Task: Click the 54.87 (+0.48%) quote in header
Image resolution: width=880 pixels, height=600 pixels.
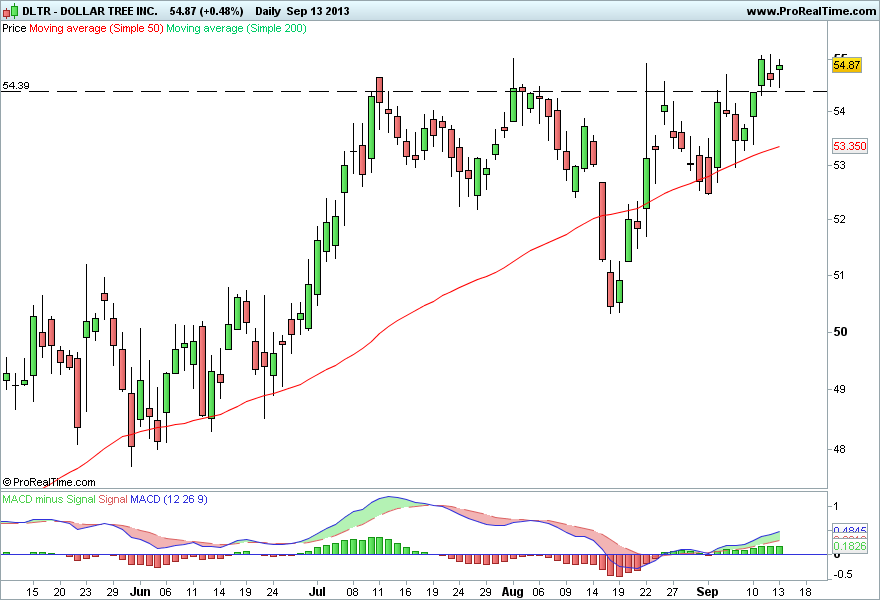Action: 207,11
